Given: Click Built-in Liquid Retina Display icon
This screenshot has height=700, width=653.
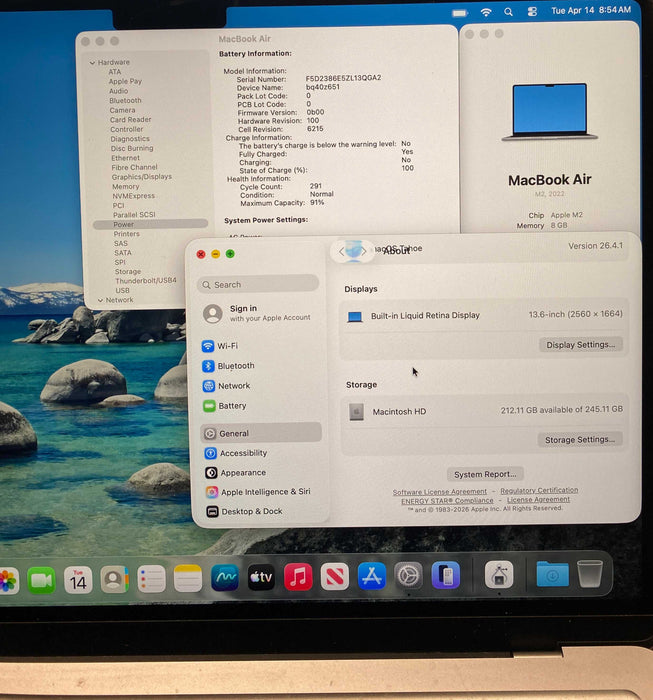Looking at the screenshot, I should pyautogui.click(x=355, y=317).
